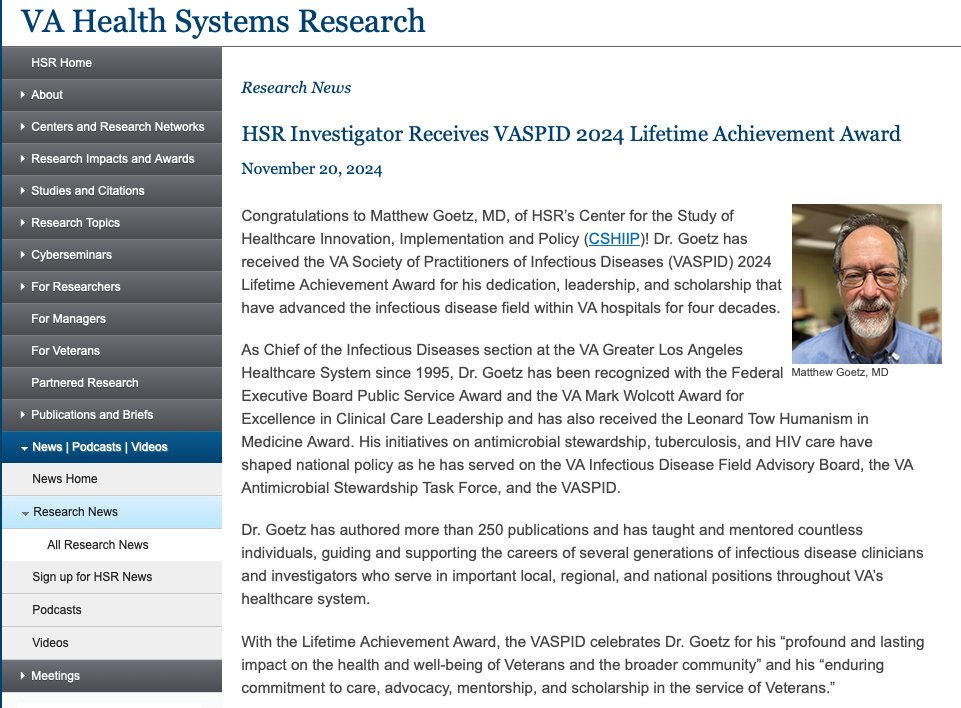961x708 pixels.
Task: Open the About section link
Action: point(47,94)
